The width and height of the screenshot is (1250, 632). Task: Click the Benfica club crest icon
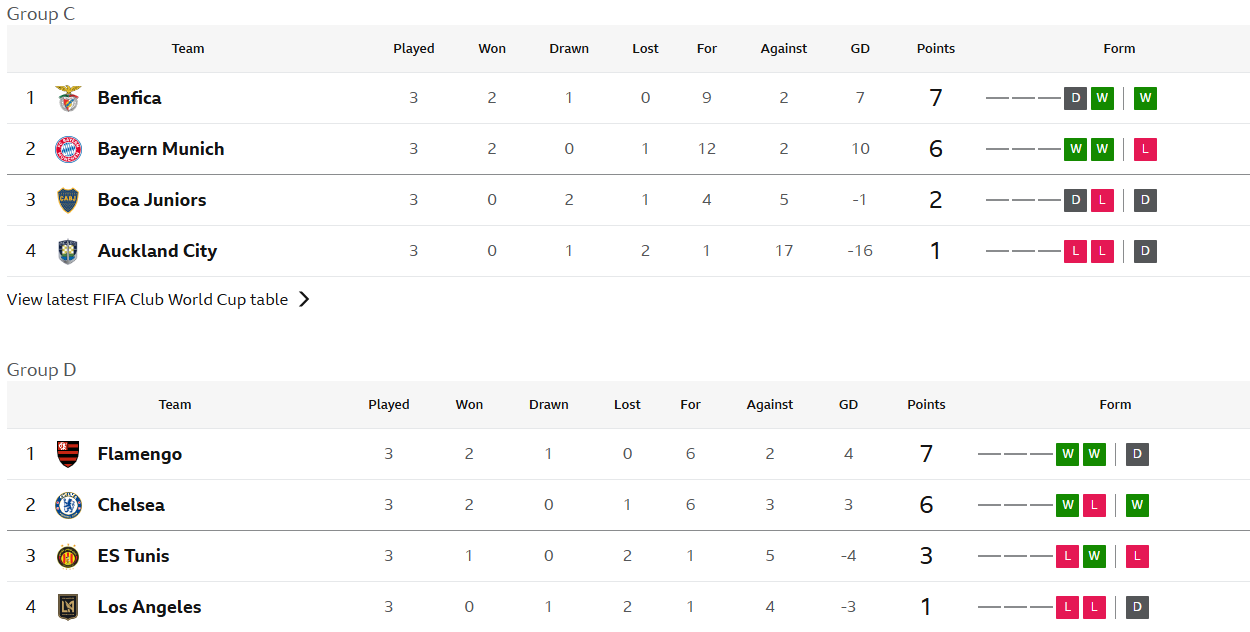68,98
